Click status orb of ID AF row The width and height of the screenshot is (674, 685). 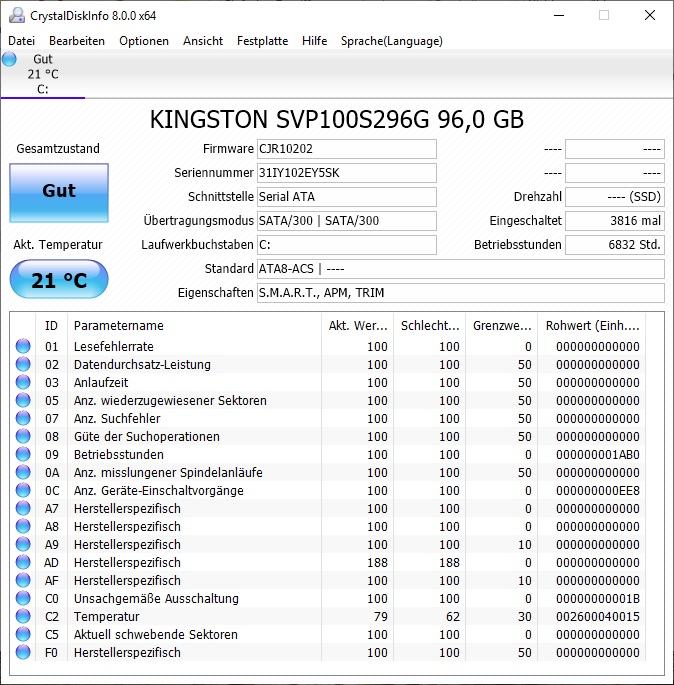[23, 580]
